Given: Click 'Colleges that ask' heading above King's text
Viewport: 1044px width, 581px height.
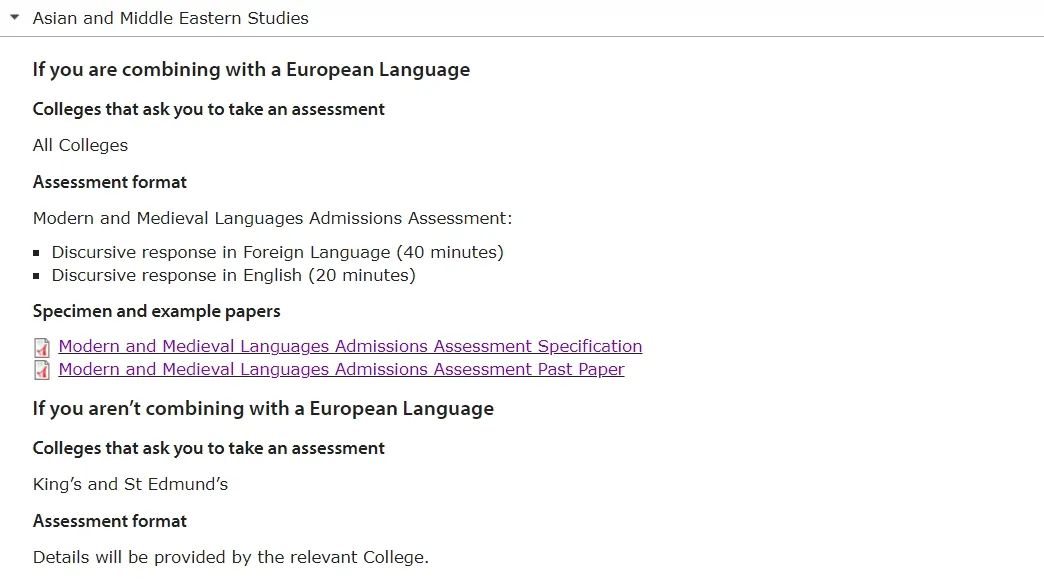Looking at the screenshot, I should [x=208, y=448].
